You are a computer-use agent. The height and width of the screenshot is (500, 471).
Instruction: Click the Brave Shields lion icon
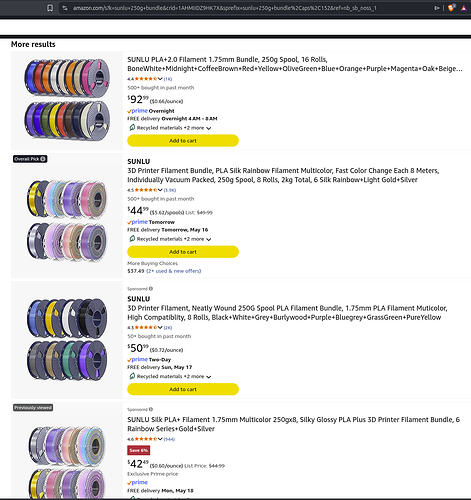coord(451,8)
